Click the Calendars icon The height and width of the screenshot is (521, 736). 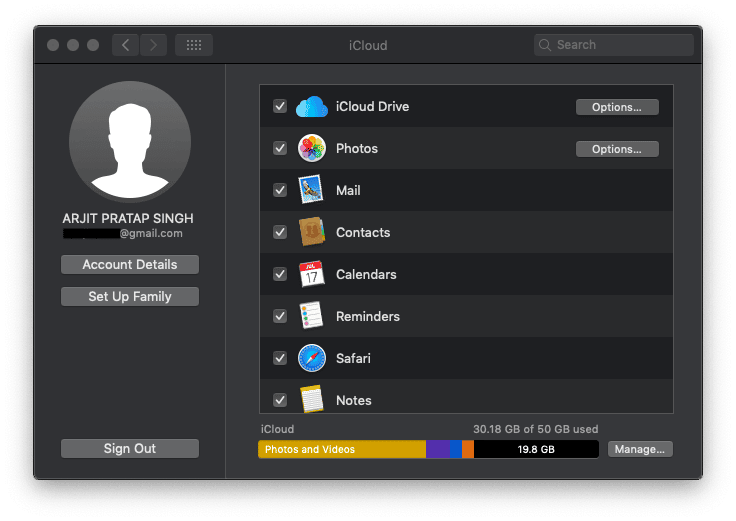pos(312,274)
